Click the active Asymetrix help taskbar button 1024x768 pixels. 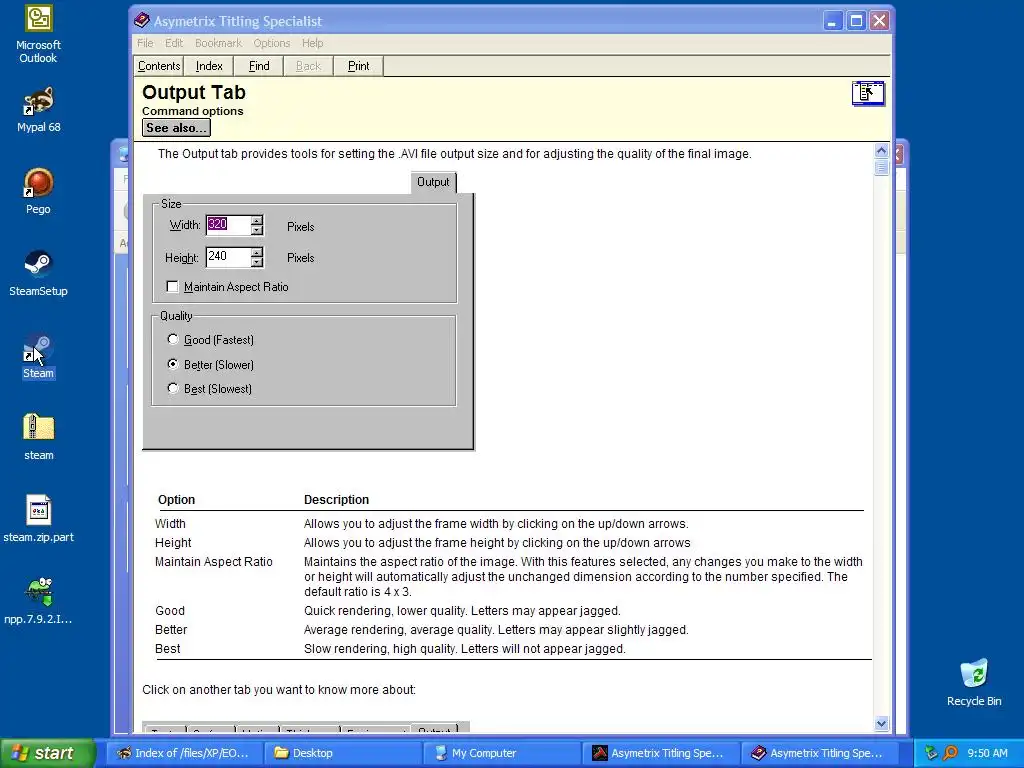(x=822, y=753)
